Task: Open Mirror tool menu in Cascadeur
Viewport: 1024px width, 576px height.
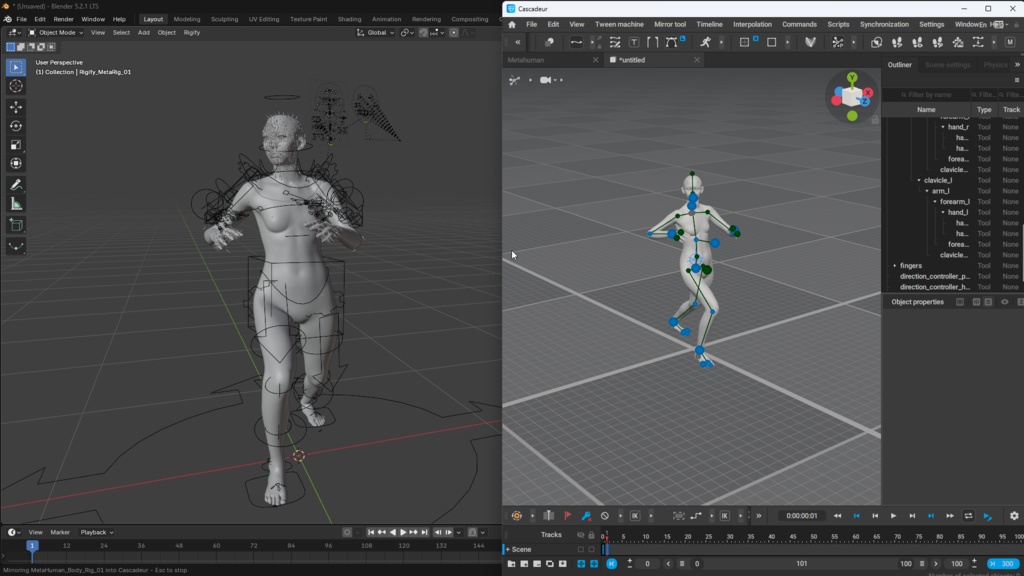Action: point(670,24)
